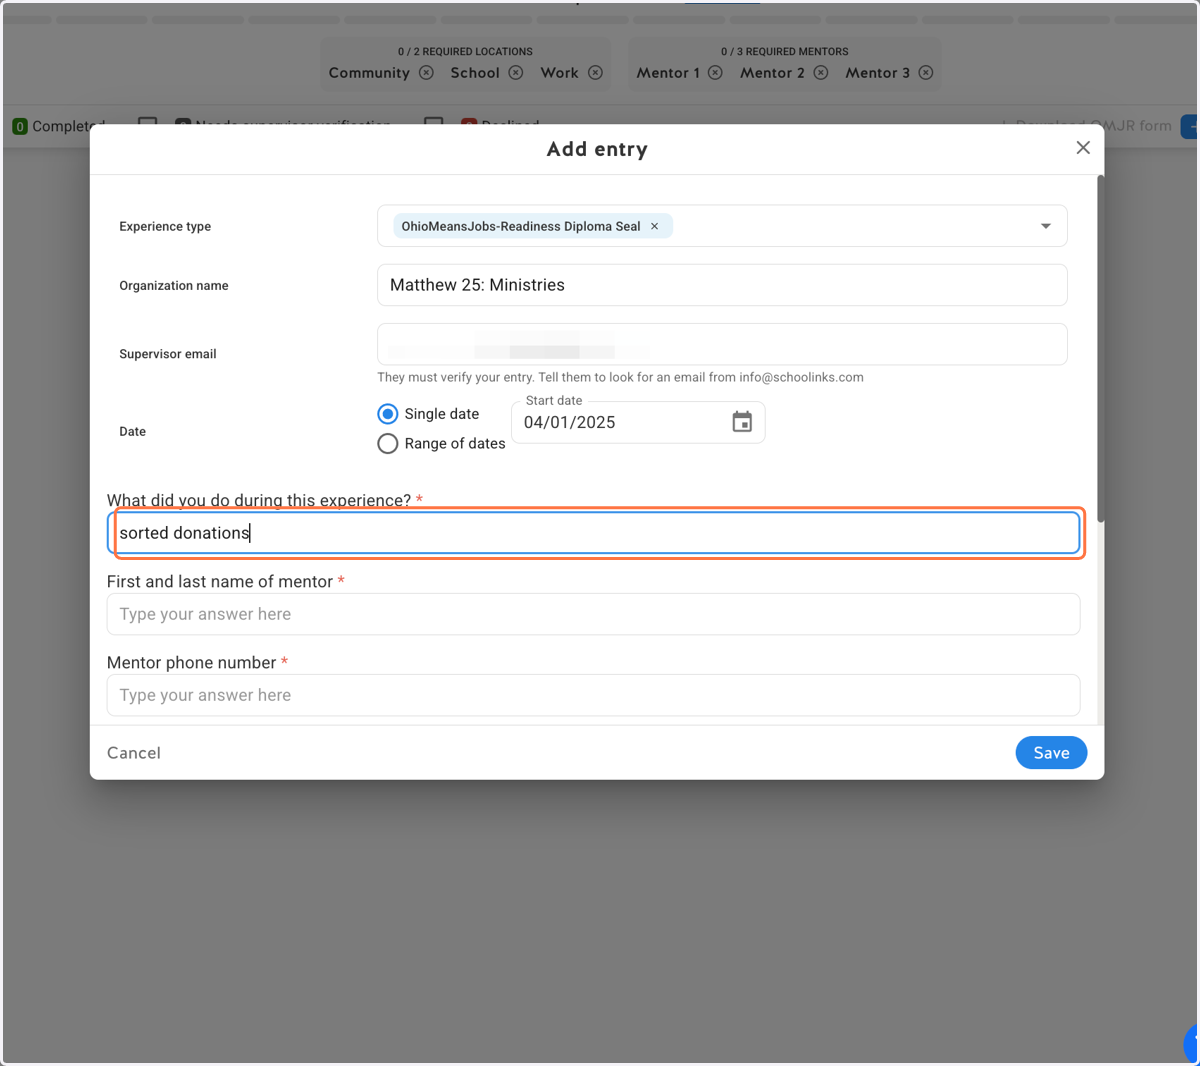1200x1066 pixels.
Task: Click the Experience type label
Action: (165, 227)
